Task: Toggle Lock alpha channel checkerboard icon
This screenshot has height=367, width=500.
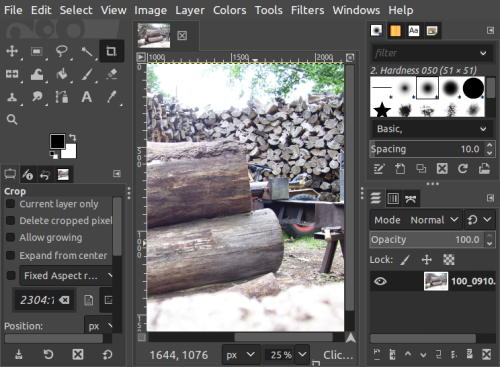Action: point(449,260)
